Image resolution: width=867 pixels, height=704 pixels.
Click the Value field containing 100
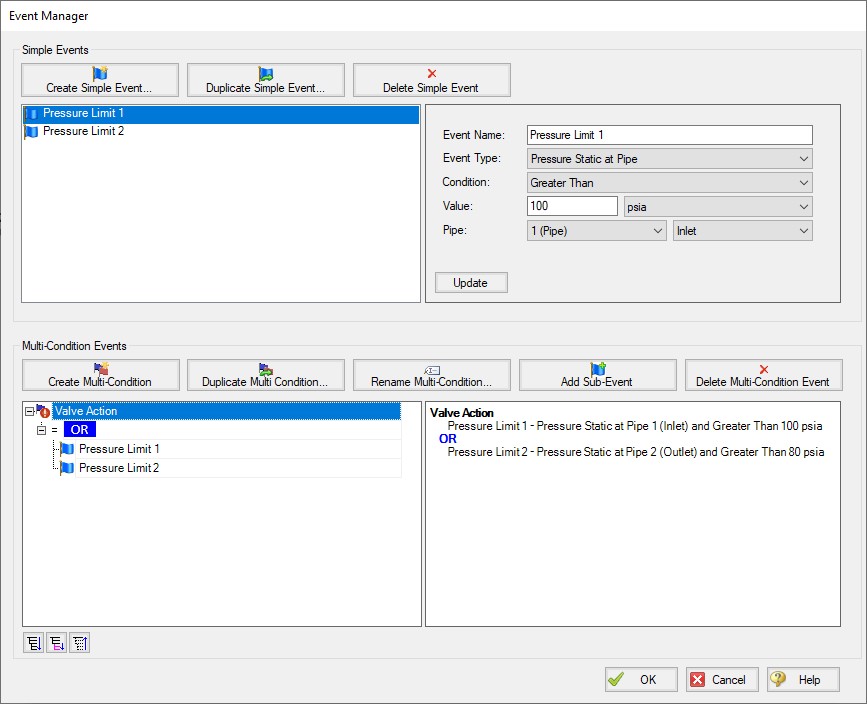pos(572,206)
